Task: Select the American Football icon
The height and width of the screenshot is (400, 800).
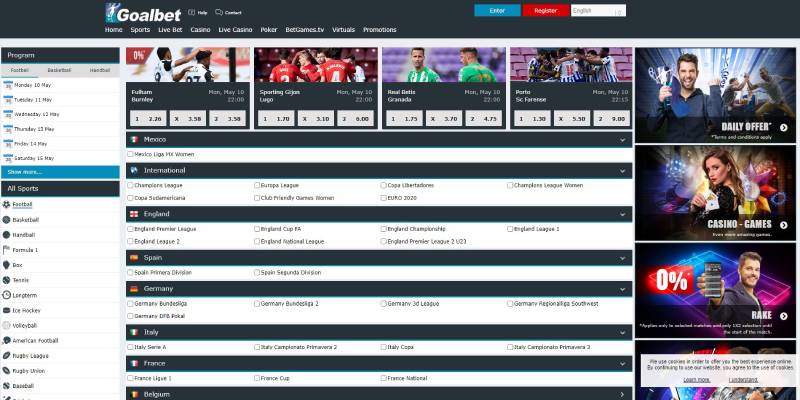Action: 6,340
